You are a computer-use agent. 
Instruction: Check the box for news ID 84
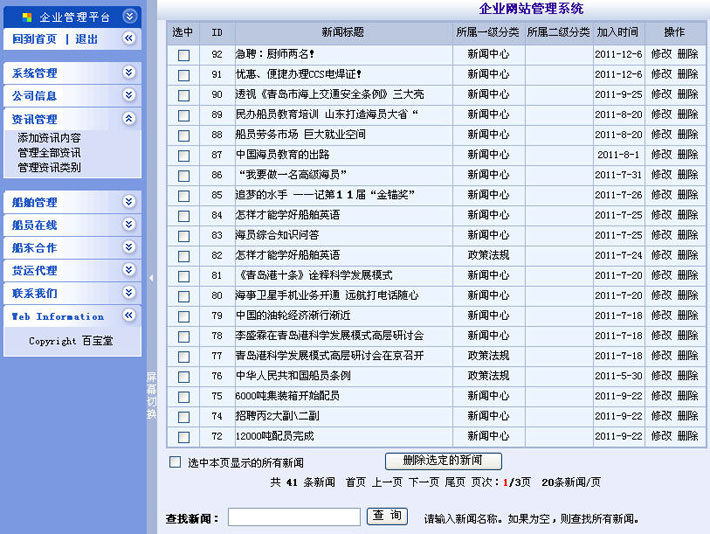point(183,216)
